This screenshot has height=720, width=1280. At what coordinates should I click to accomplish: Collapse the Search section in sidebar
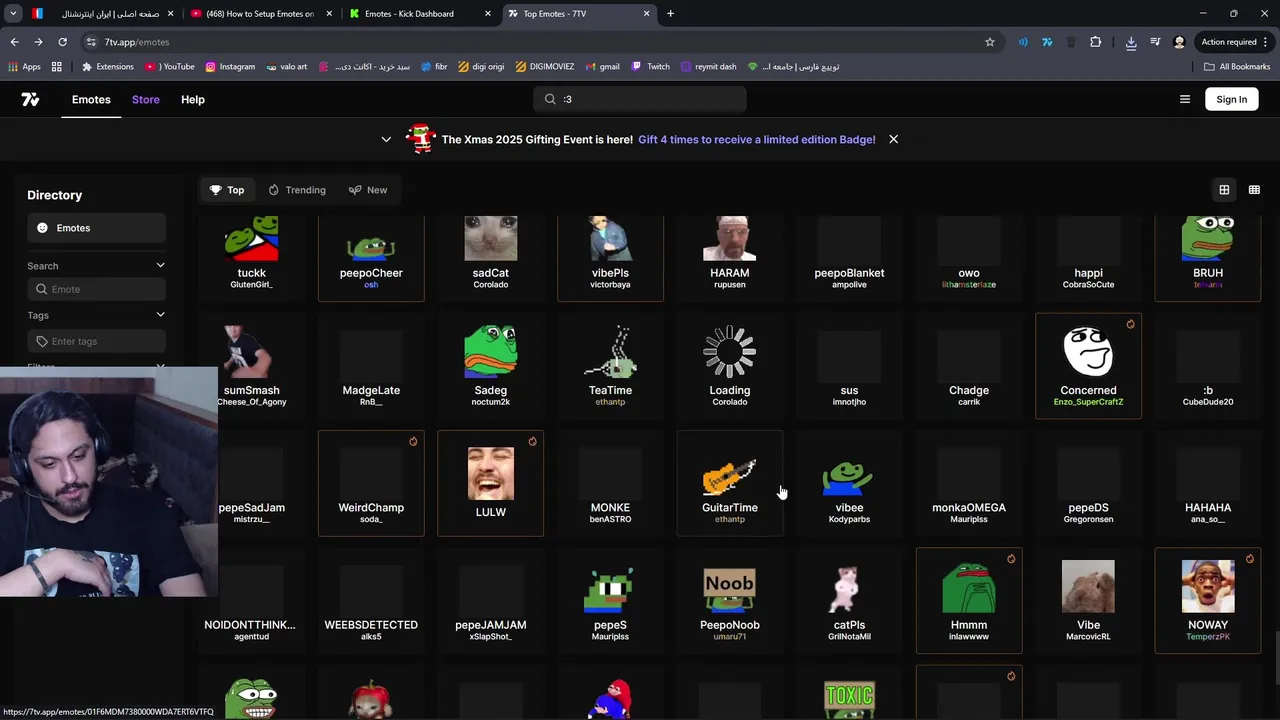160,265
